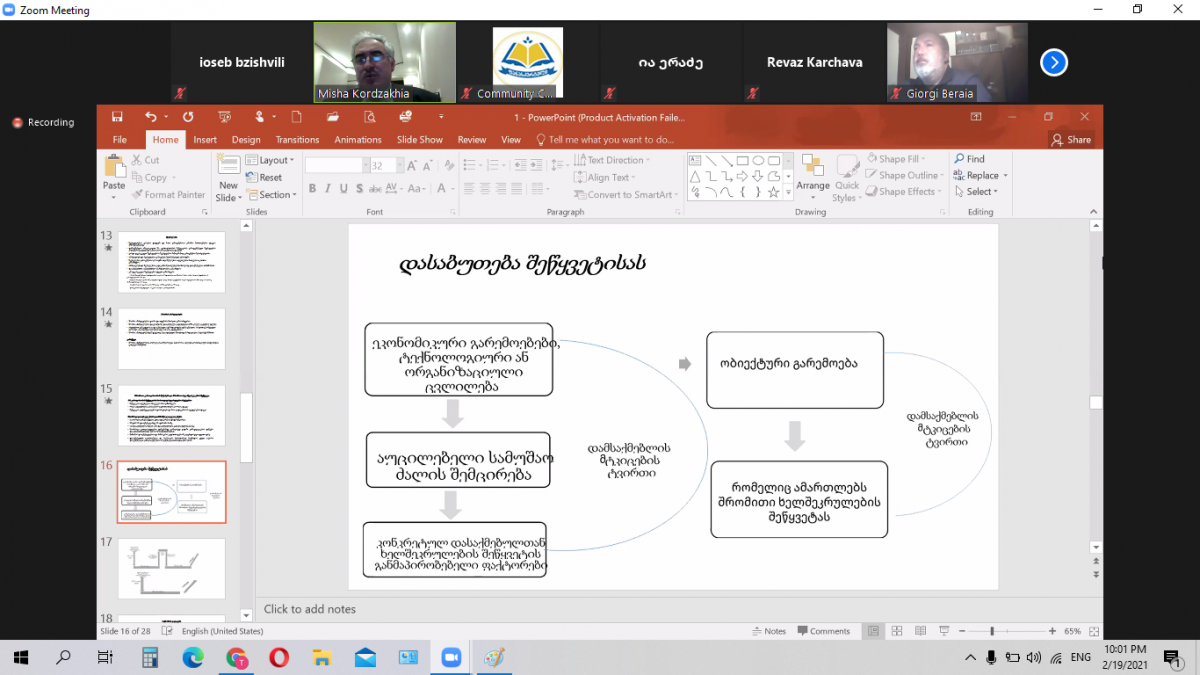
Task: Adjust the zoom slider handle
Action: [992, 631]
